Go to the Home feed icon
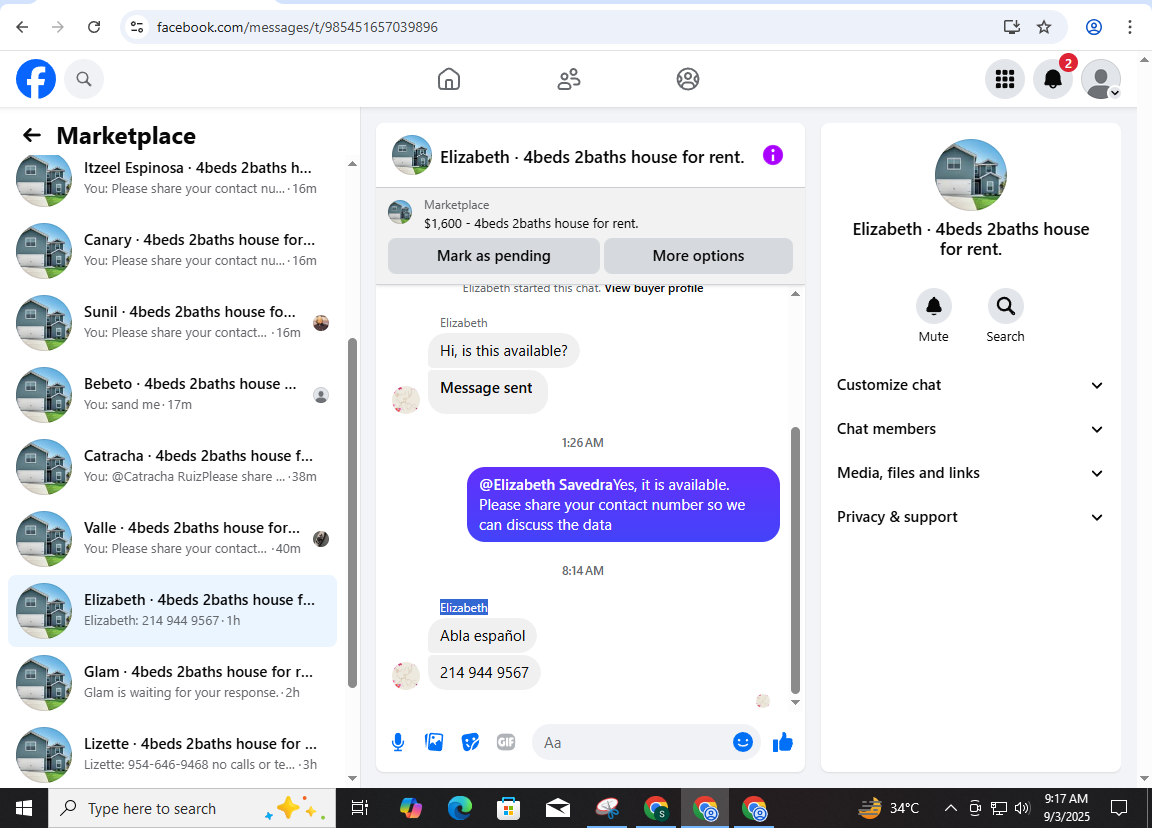1152x828 pixels. [x=449, y=79]
